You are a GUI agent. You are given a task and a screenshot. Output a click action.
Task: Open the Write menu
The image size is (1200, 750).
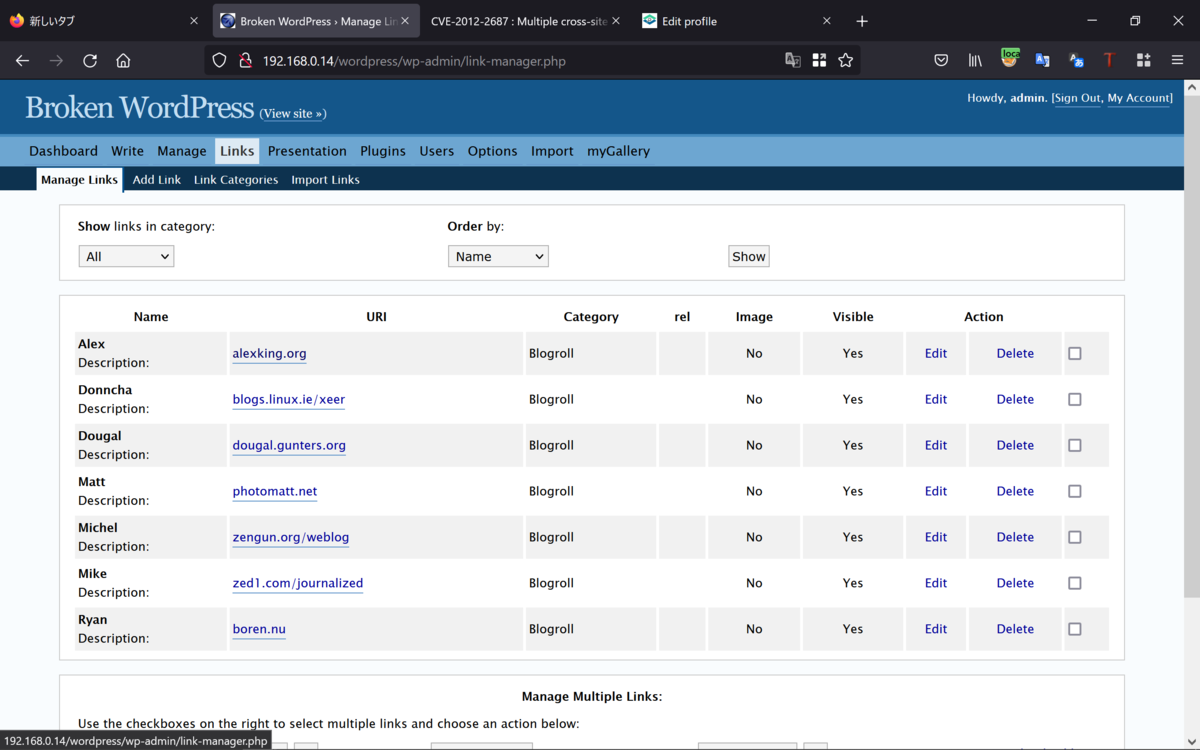pos(127,151)
